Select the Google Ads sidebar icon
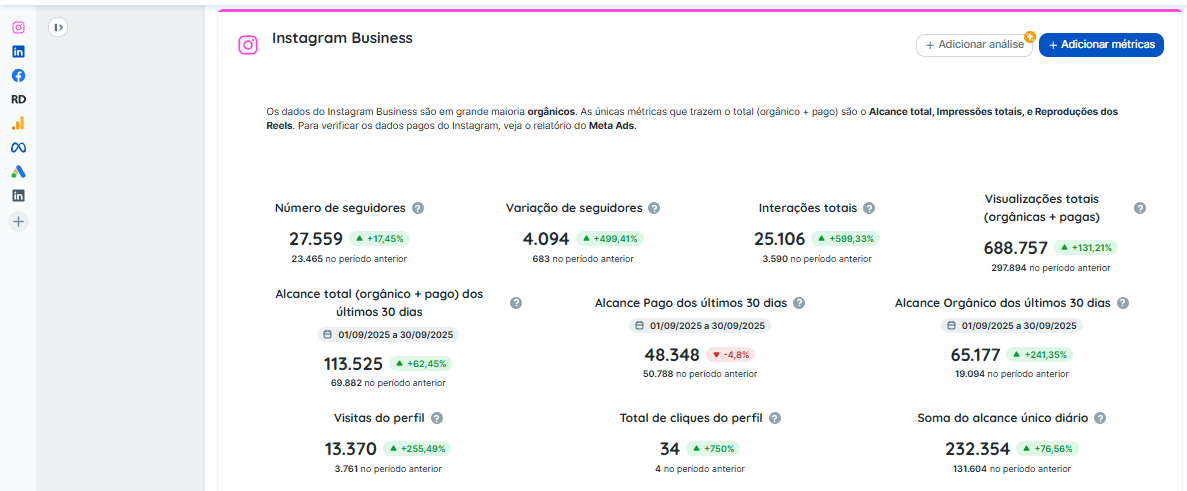 [18, 171]
